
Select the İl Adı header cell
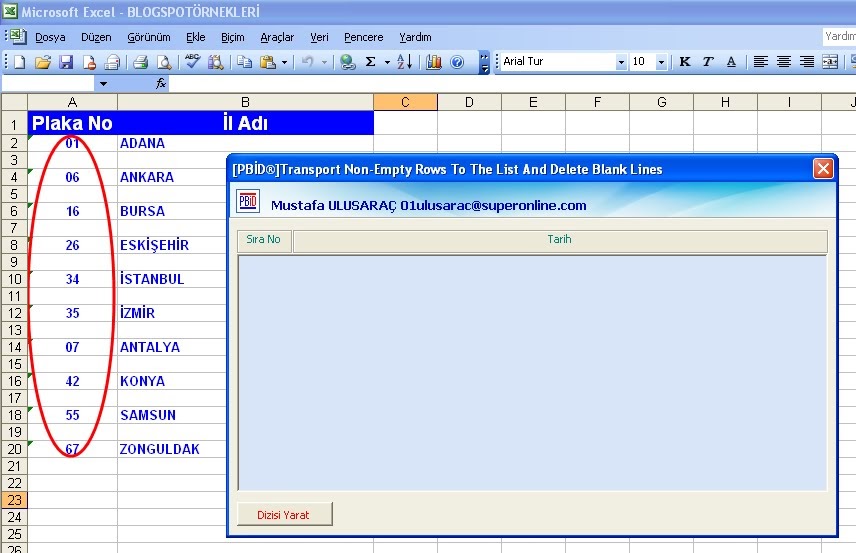[x=245, y=123]
